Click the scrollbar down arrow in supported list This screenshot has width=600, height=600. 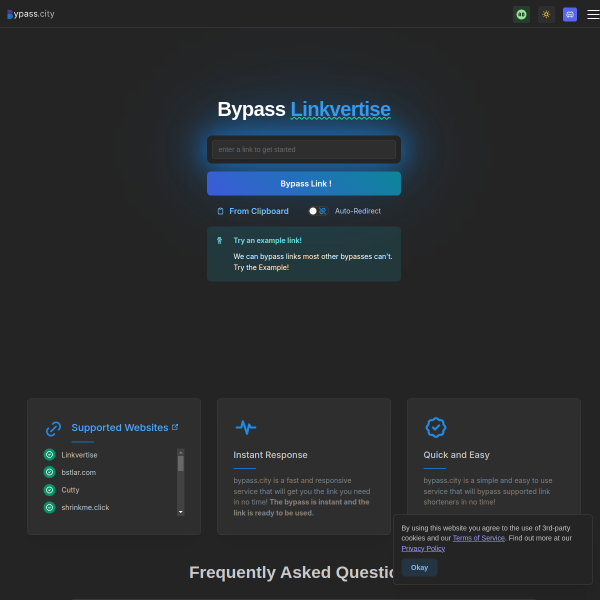(x=181, y=512)
